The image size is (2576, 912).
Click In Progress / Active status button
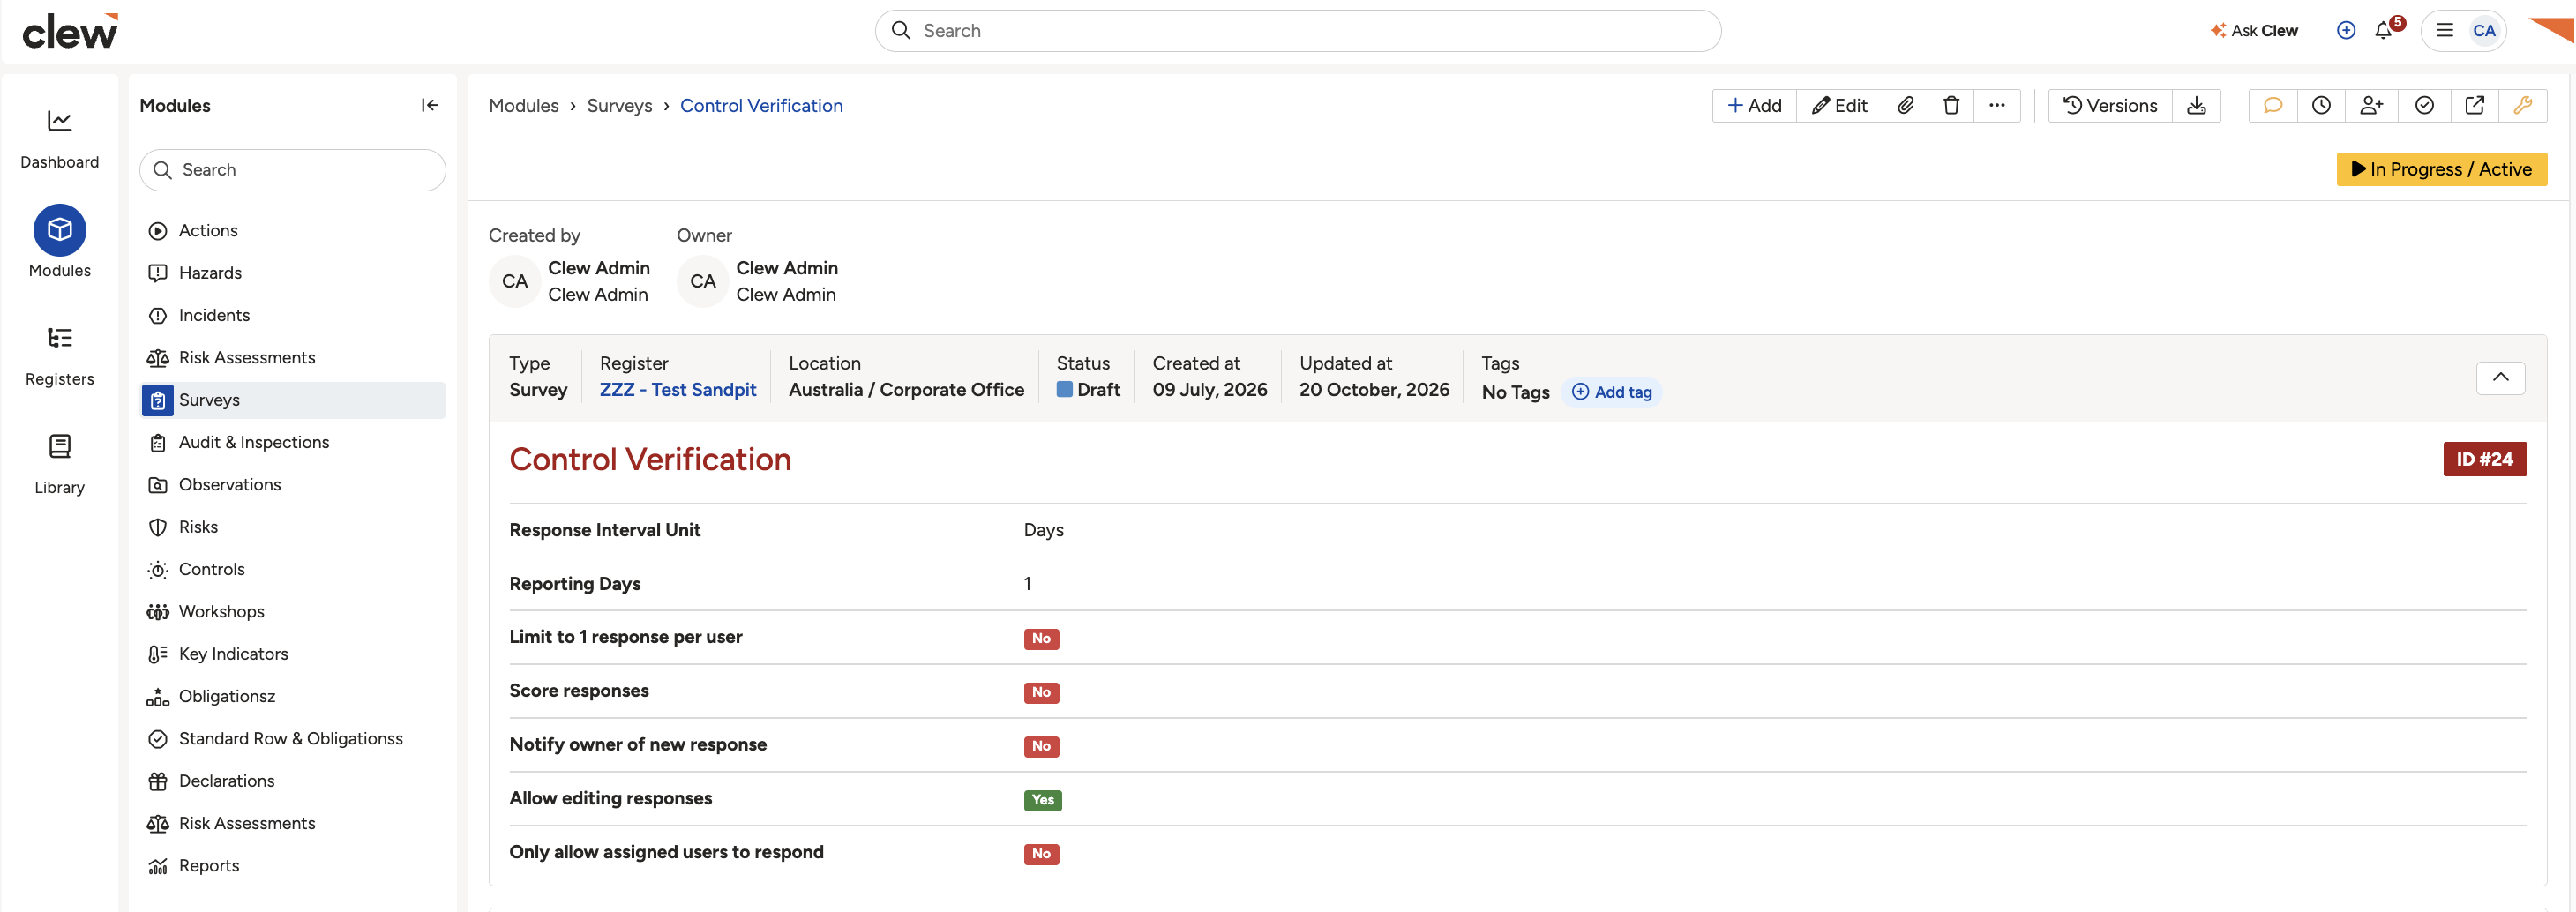[x=2441, y=169]
